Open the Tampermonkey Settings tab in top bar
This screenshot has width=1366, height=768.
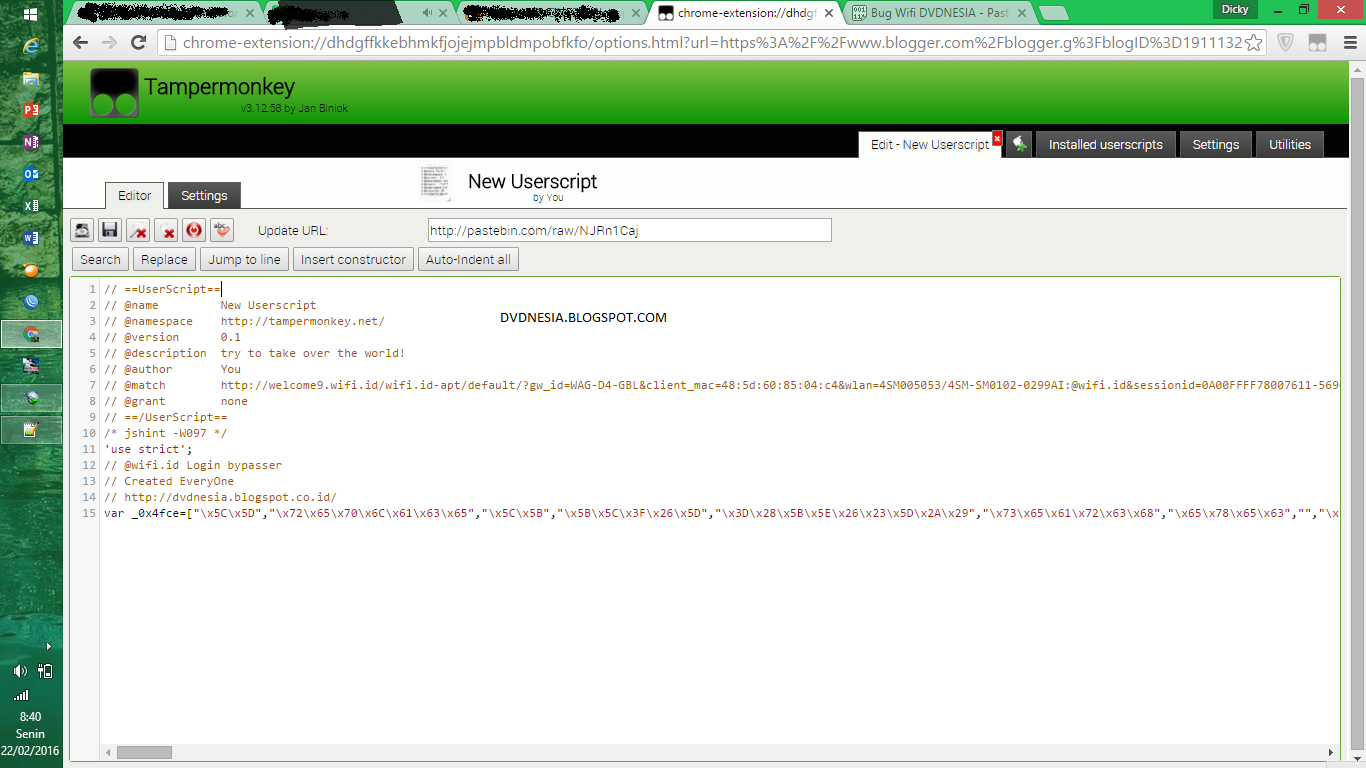click(x=1216, y=144)
